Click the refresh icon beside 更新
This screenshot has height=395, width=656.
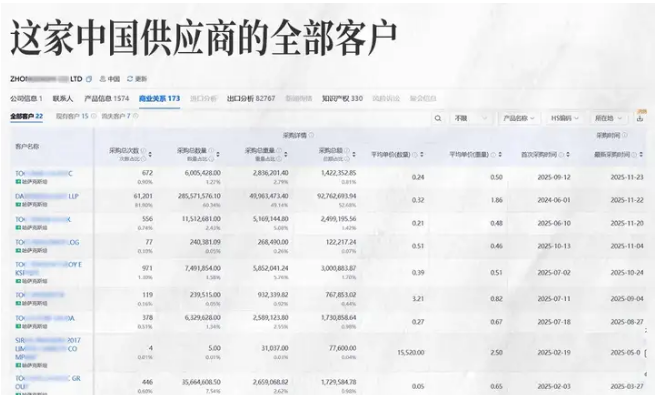pos(130,79)
